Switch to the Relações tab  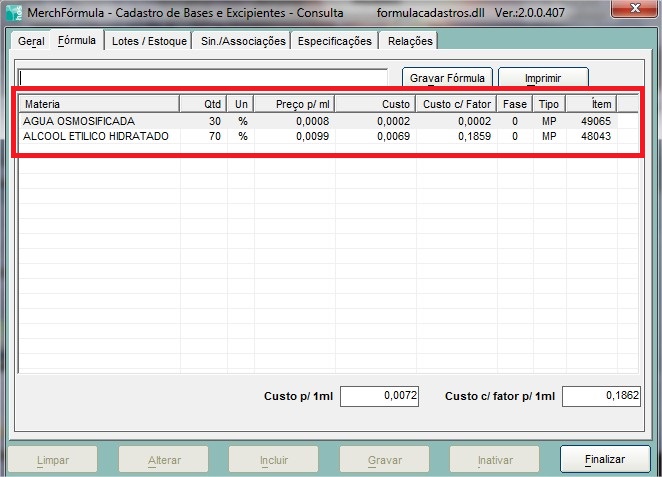coord(408,41)
